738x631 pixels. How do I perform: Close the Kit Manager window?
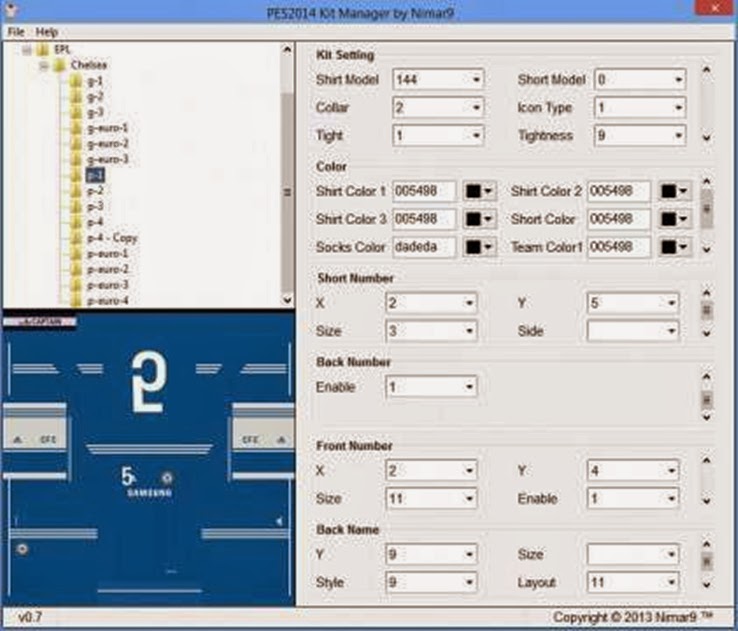tap(715, 8)
